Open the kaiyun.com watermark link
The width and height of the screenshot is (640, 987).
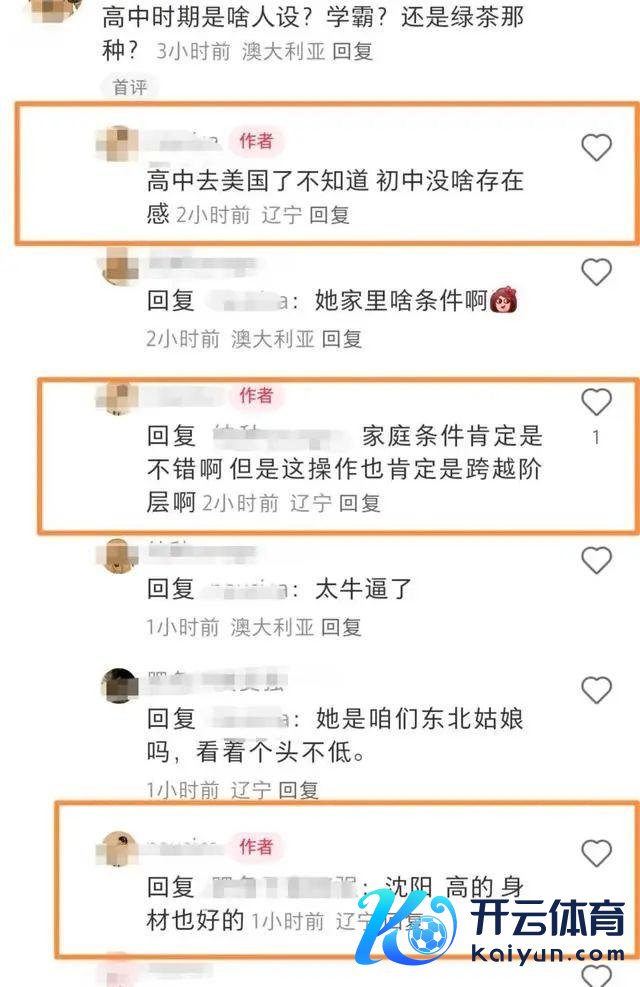tap(547, 954)
